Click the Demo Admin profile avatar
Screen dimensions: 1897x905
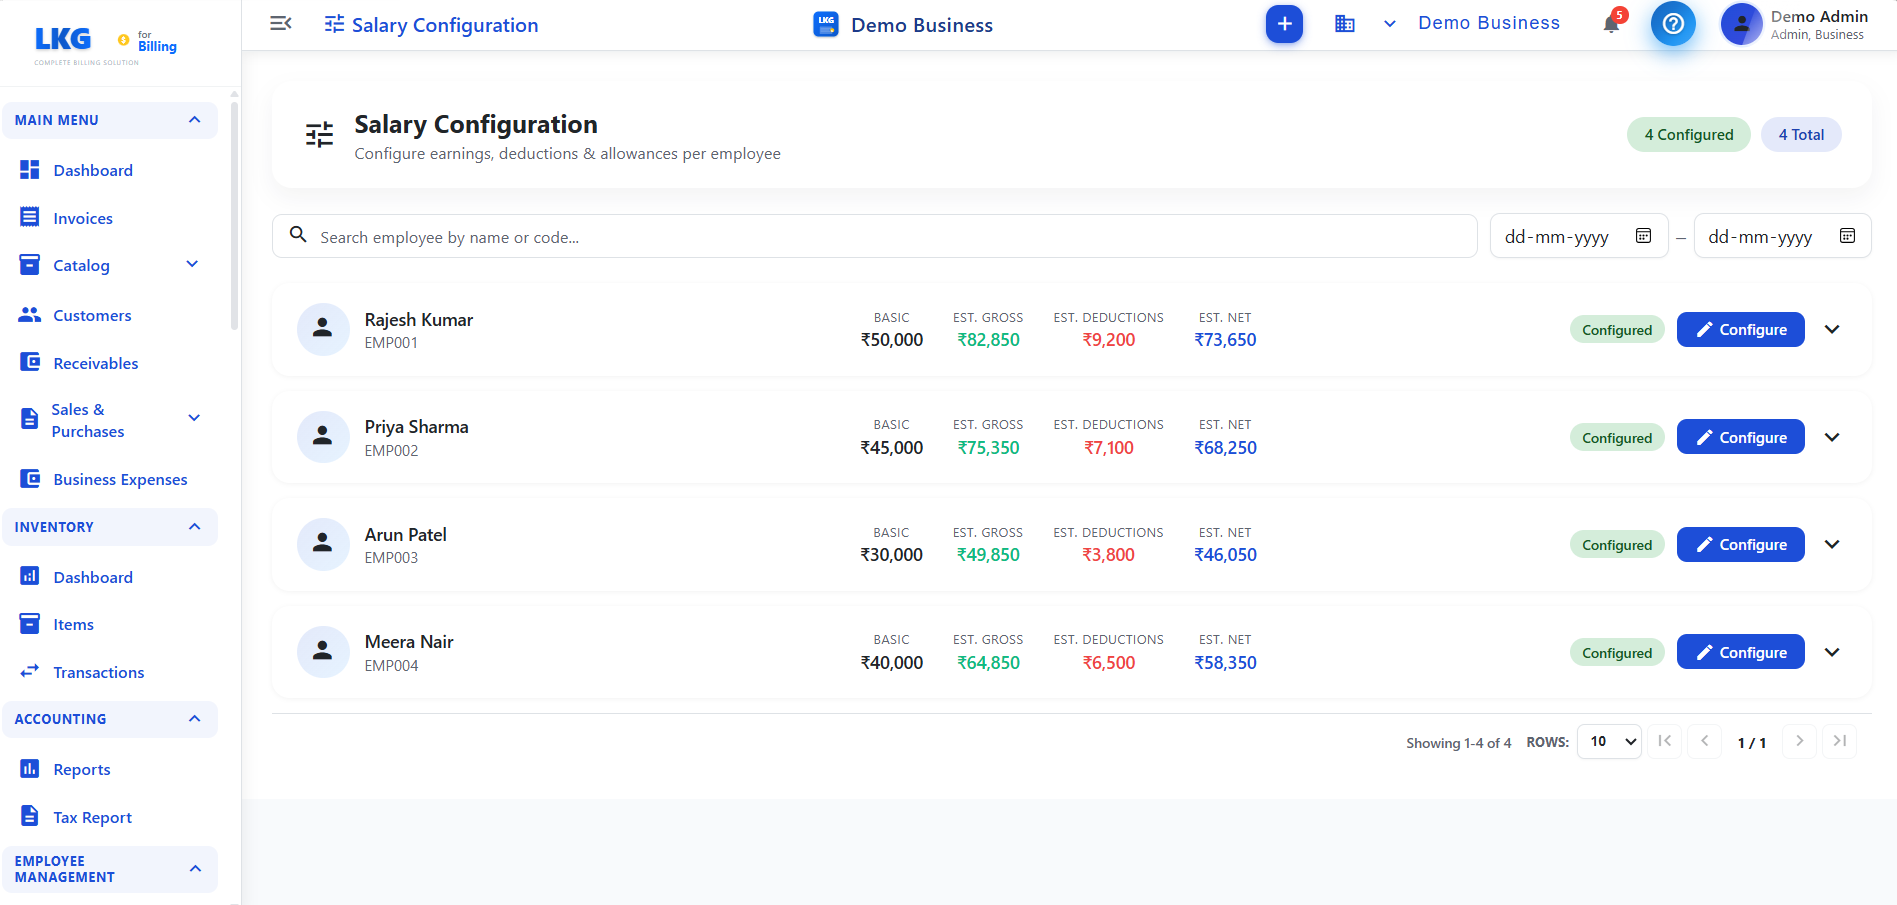[x=1741, y=24]
